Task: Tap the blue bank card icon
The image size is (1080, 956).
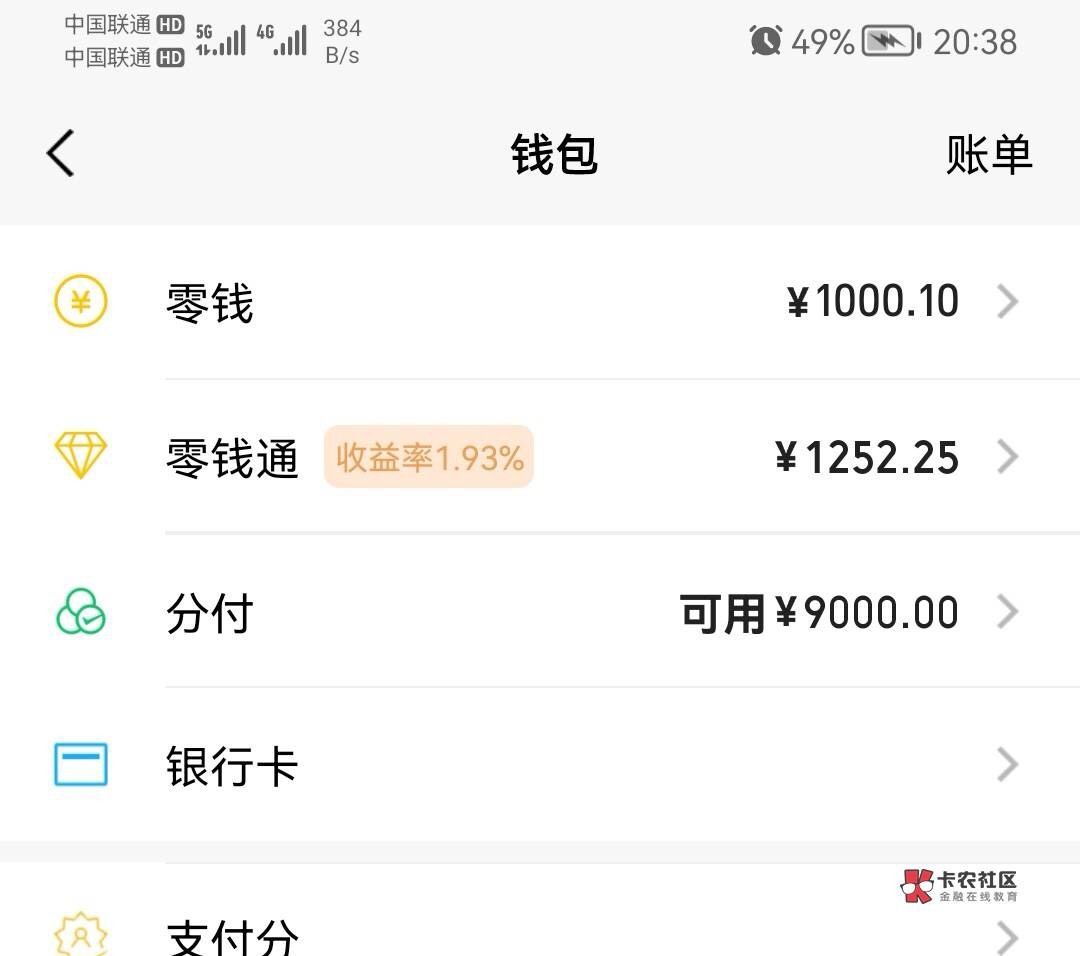Action: pyautogui.click(x=80, y=765)
